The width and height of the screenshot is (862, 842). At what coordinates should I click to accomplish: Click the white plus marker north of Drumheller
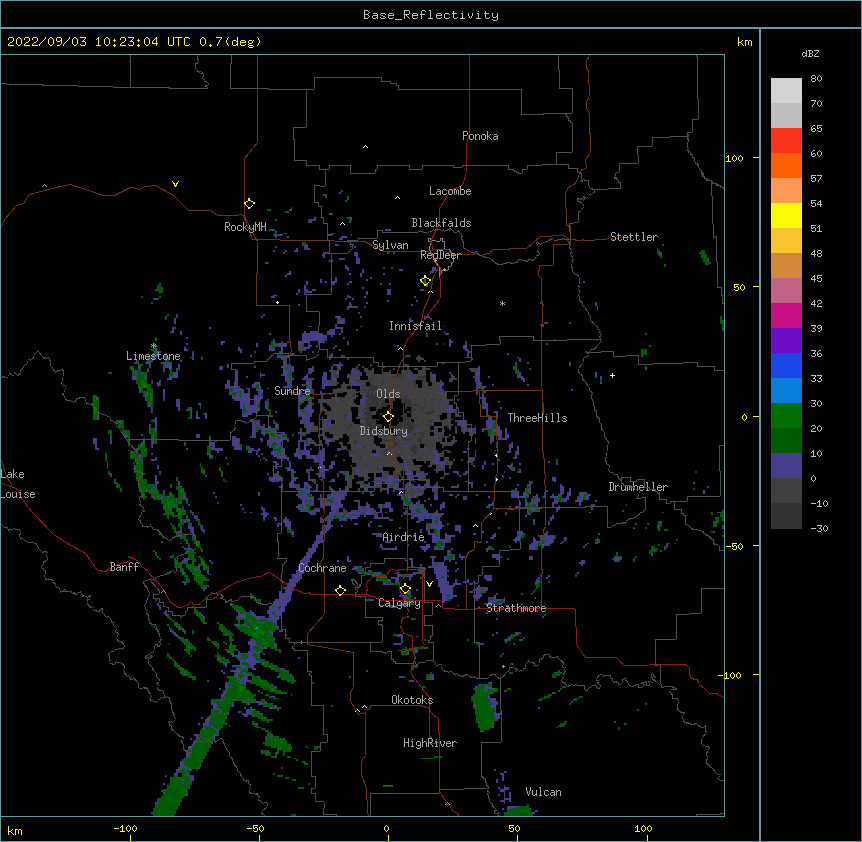(612, 375)
